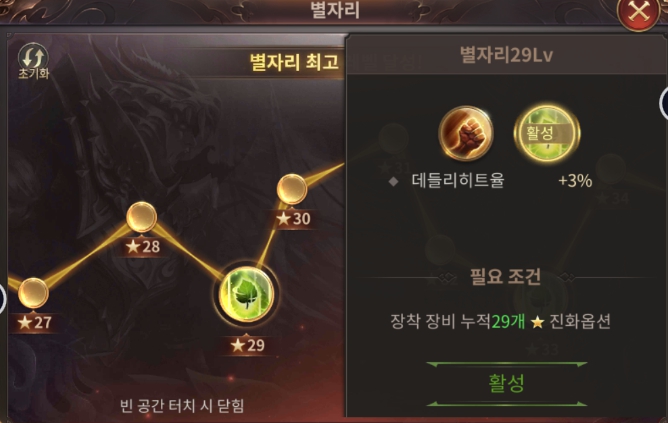This screenshot has width=668, height=423.
Task: Select the star 27 gold node
Action: tap(33, 293)
